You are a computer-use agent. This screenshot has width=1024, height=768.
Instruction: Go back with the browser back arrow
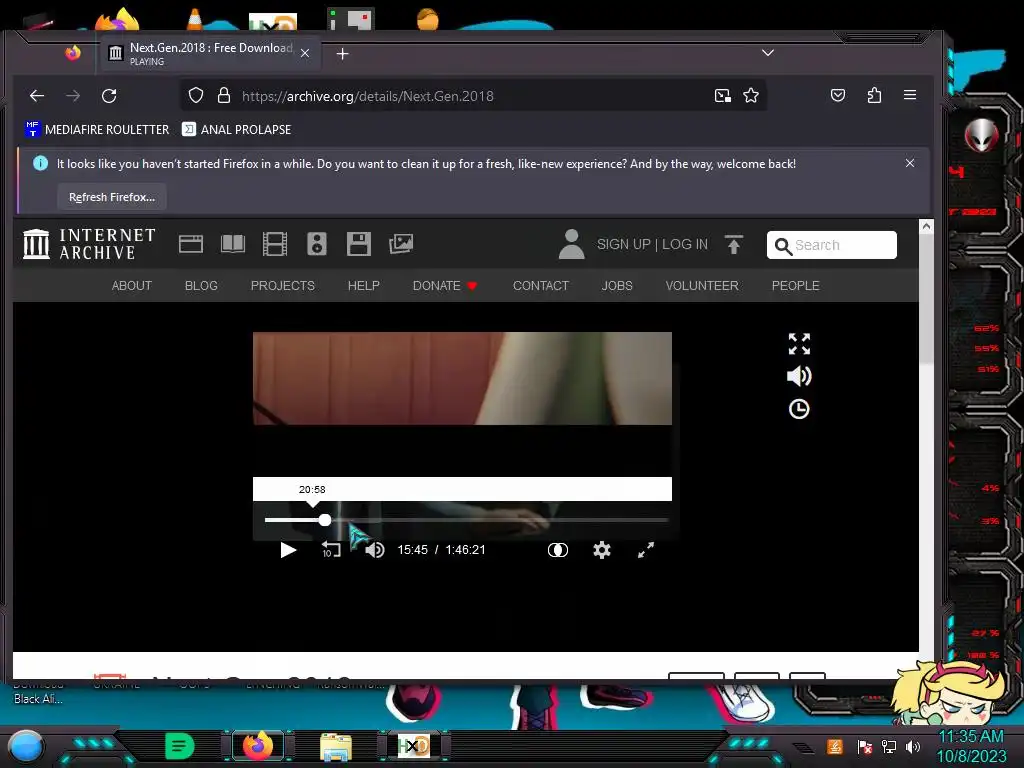(x=37, y=96)
